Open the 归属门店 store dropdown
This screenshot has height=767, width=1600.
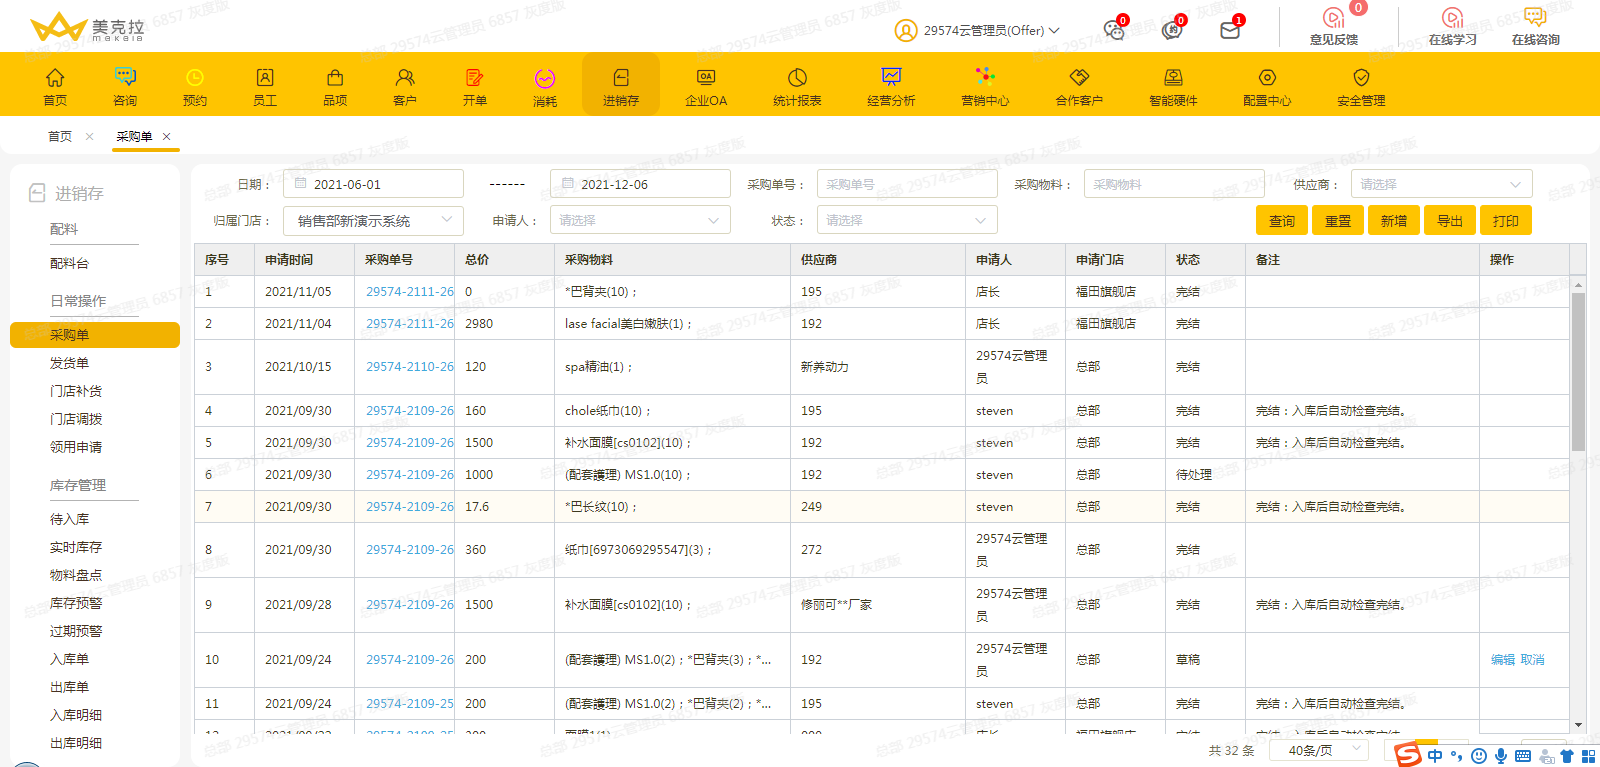coord(373,220)
